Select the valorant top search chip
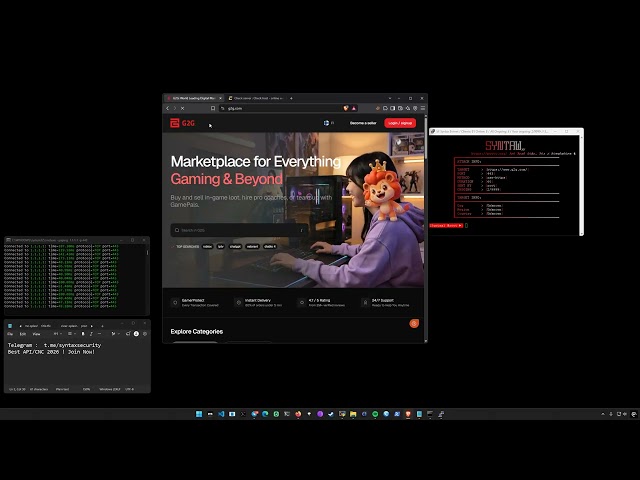640x480 pixels. click(x=252, y=247)
